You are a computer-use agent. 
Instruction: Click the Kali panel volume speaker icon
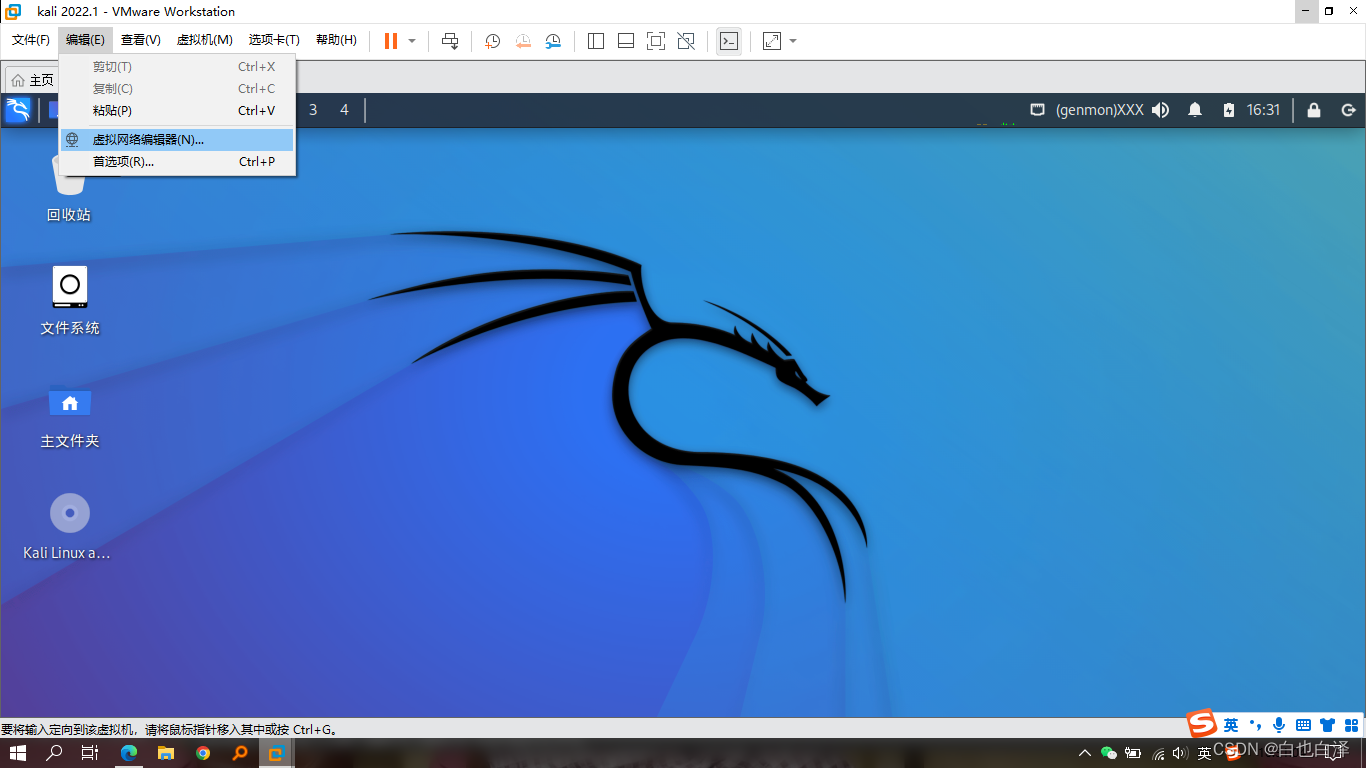tap(1161, 110)
